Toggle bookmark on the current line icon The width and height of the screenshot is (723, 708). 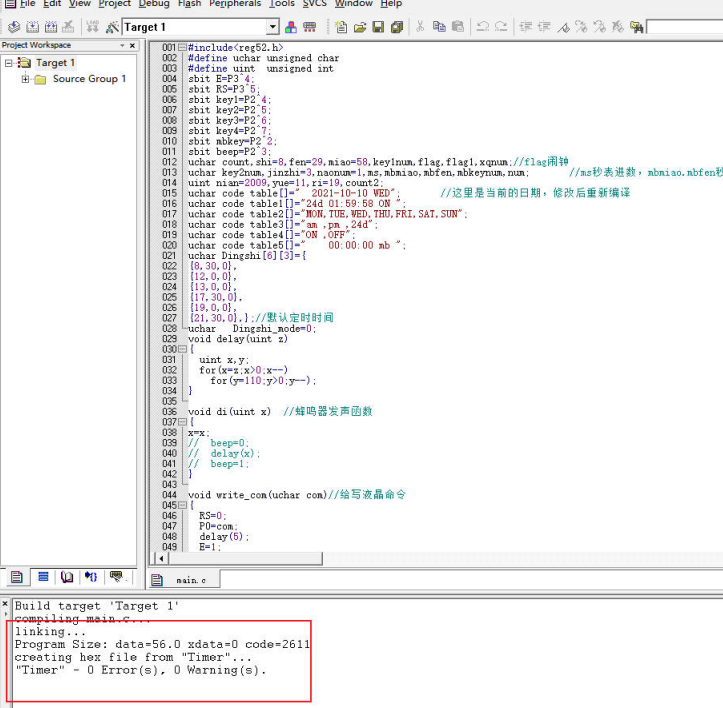[x=563, y=27]
